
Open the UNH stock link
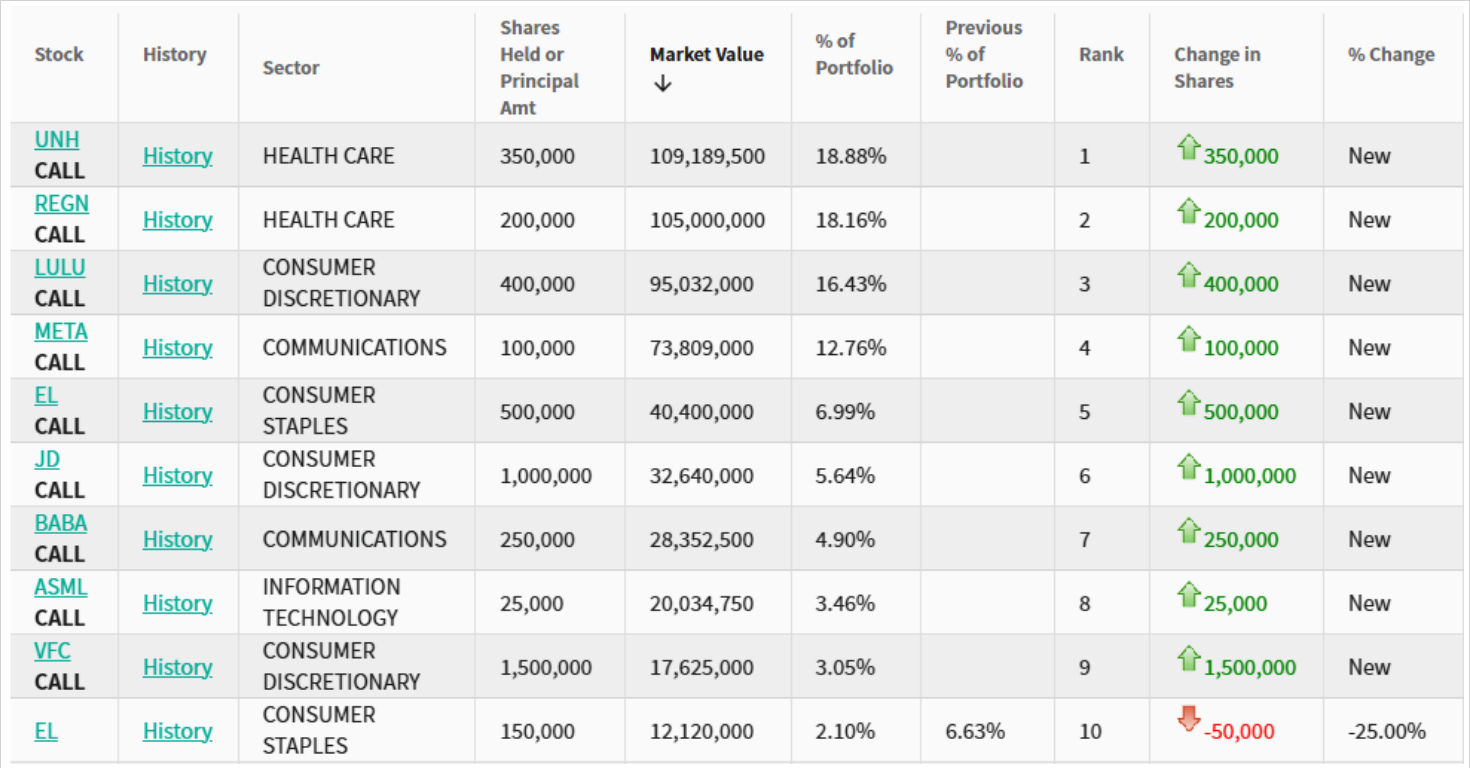pos(57,140)
